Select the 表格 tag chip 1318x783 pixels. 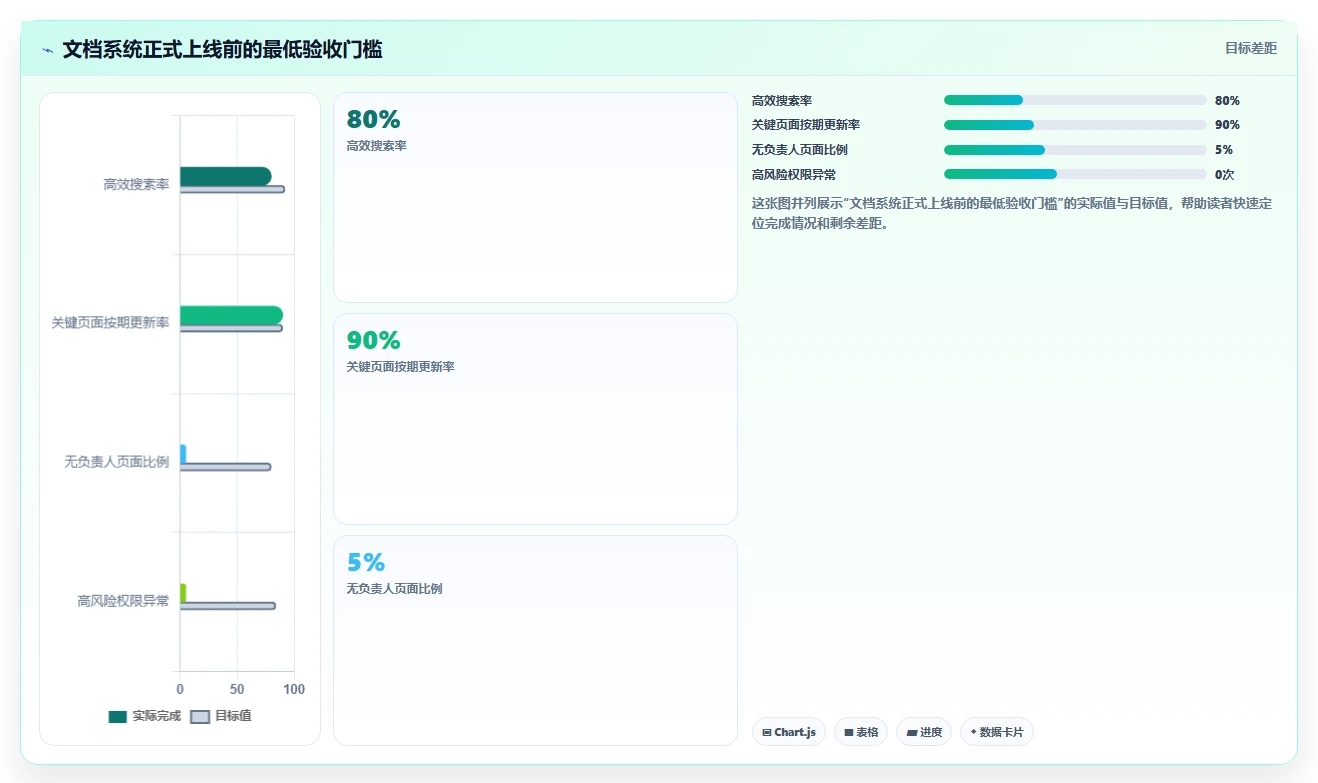pos(861,732)
